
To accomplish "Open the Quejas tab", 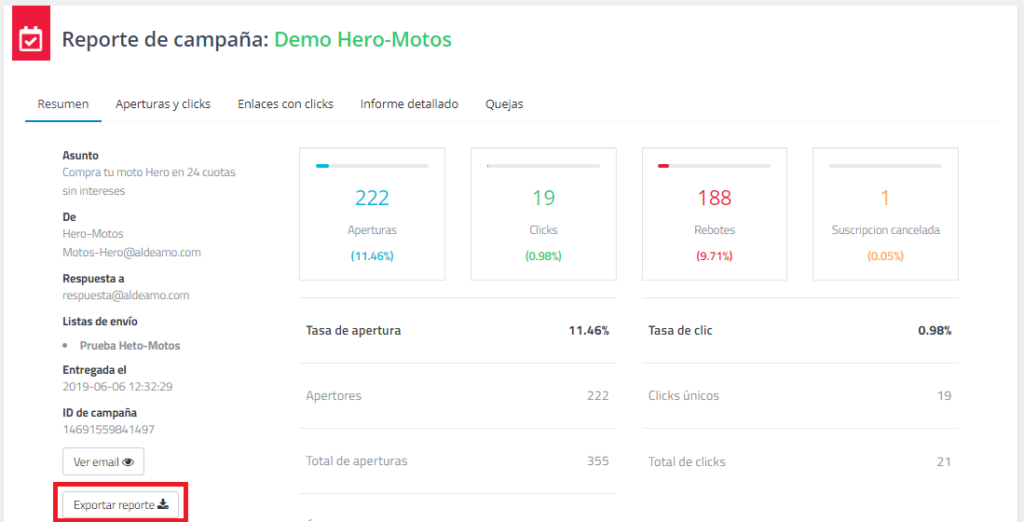I will pos(504,104).
